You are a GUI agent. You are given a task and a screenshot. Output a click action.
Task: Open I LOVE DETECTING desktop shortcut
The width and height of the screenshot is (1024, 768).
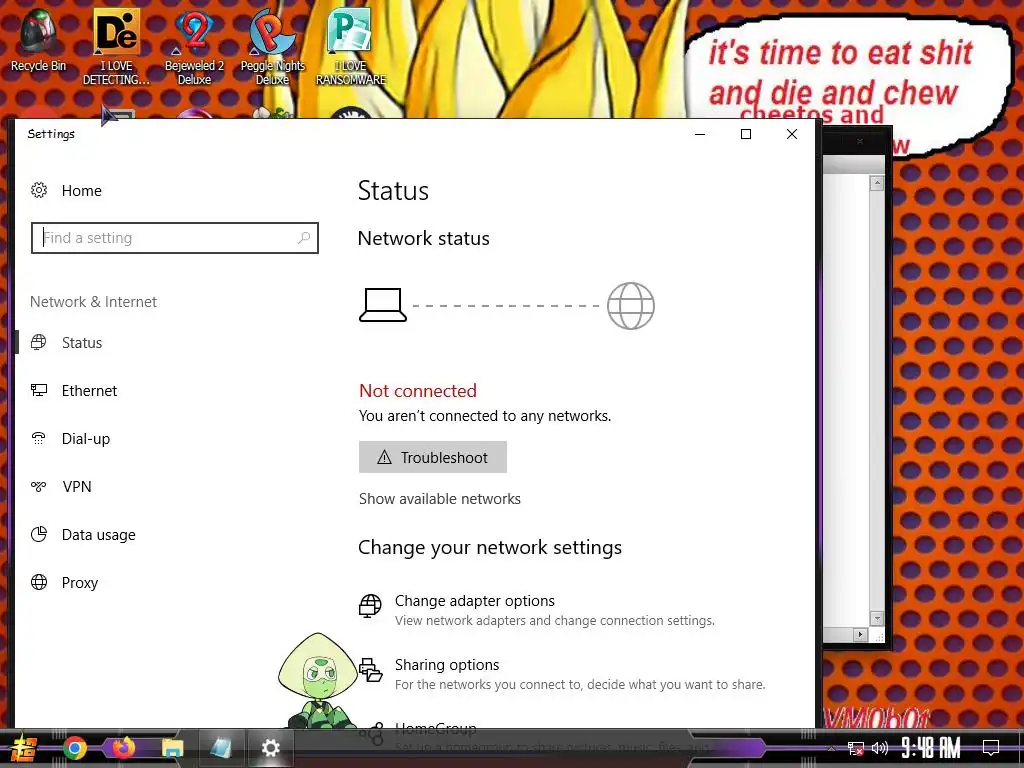coord(116,47)
